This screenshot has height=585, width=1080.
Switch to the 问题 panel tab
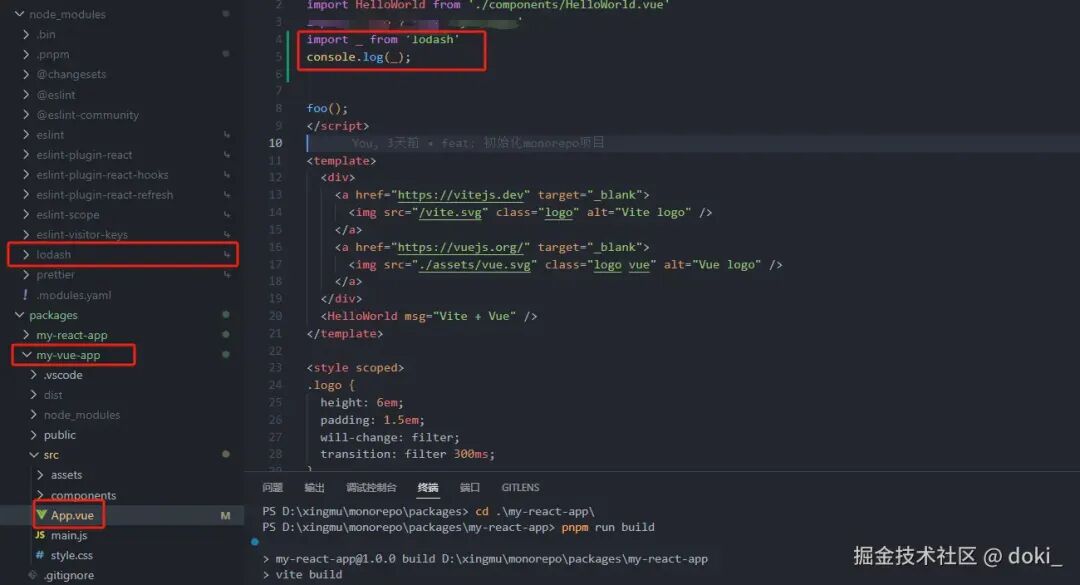tap(273, 487)
